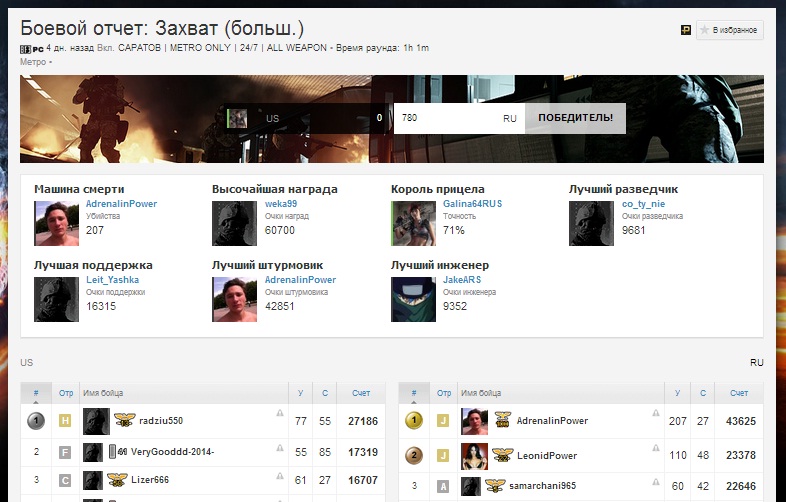
Task: Click the warning triangle icon next to radziu550
Action: coord(280,413)
